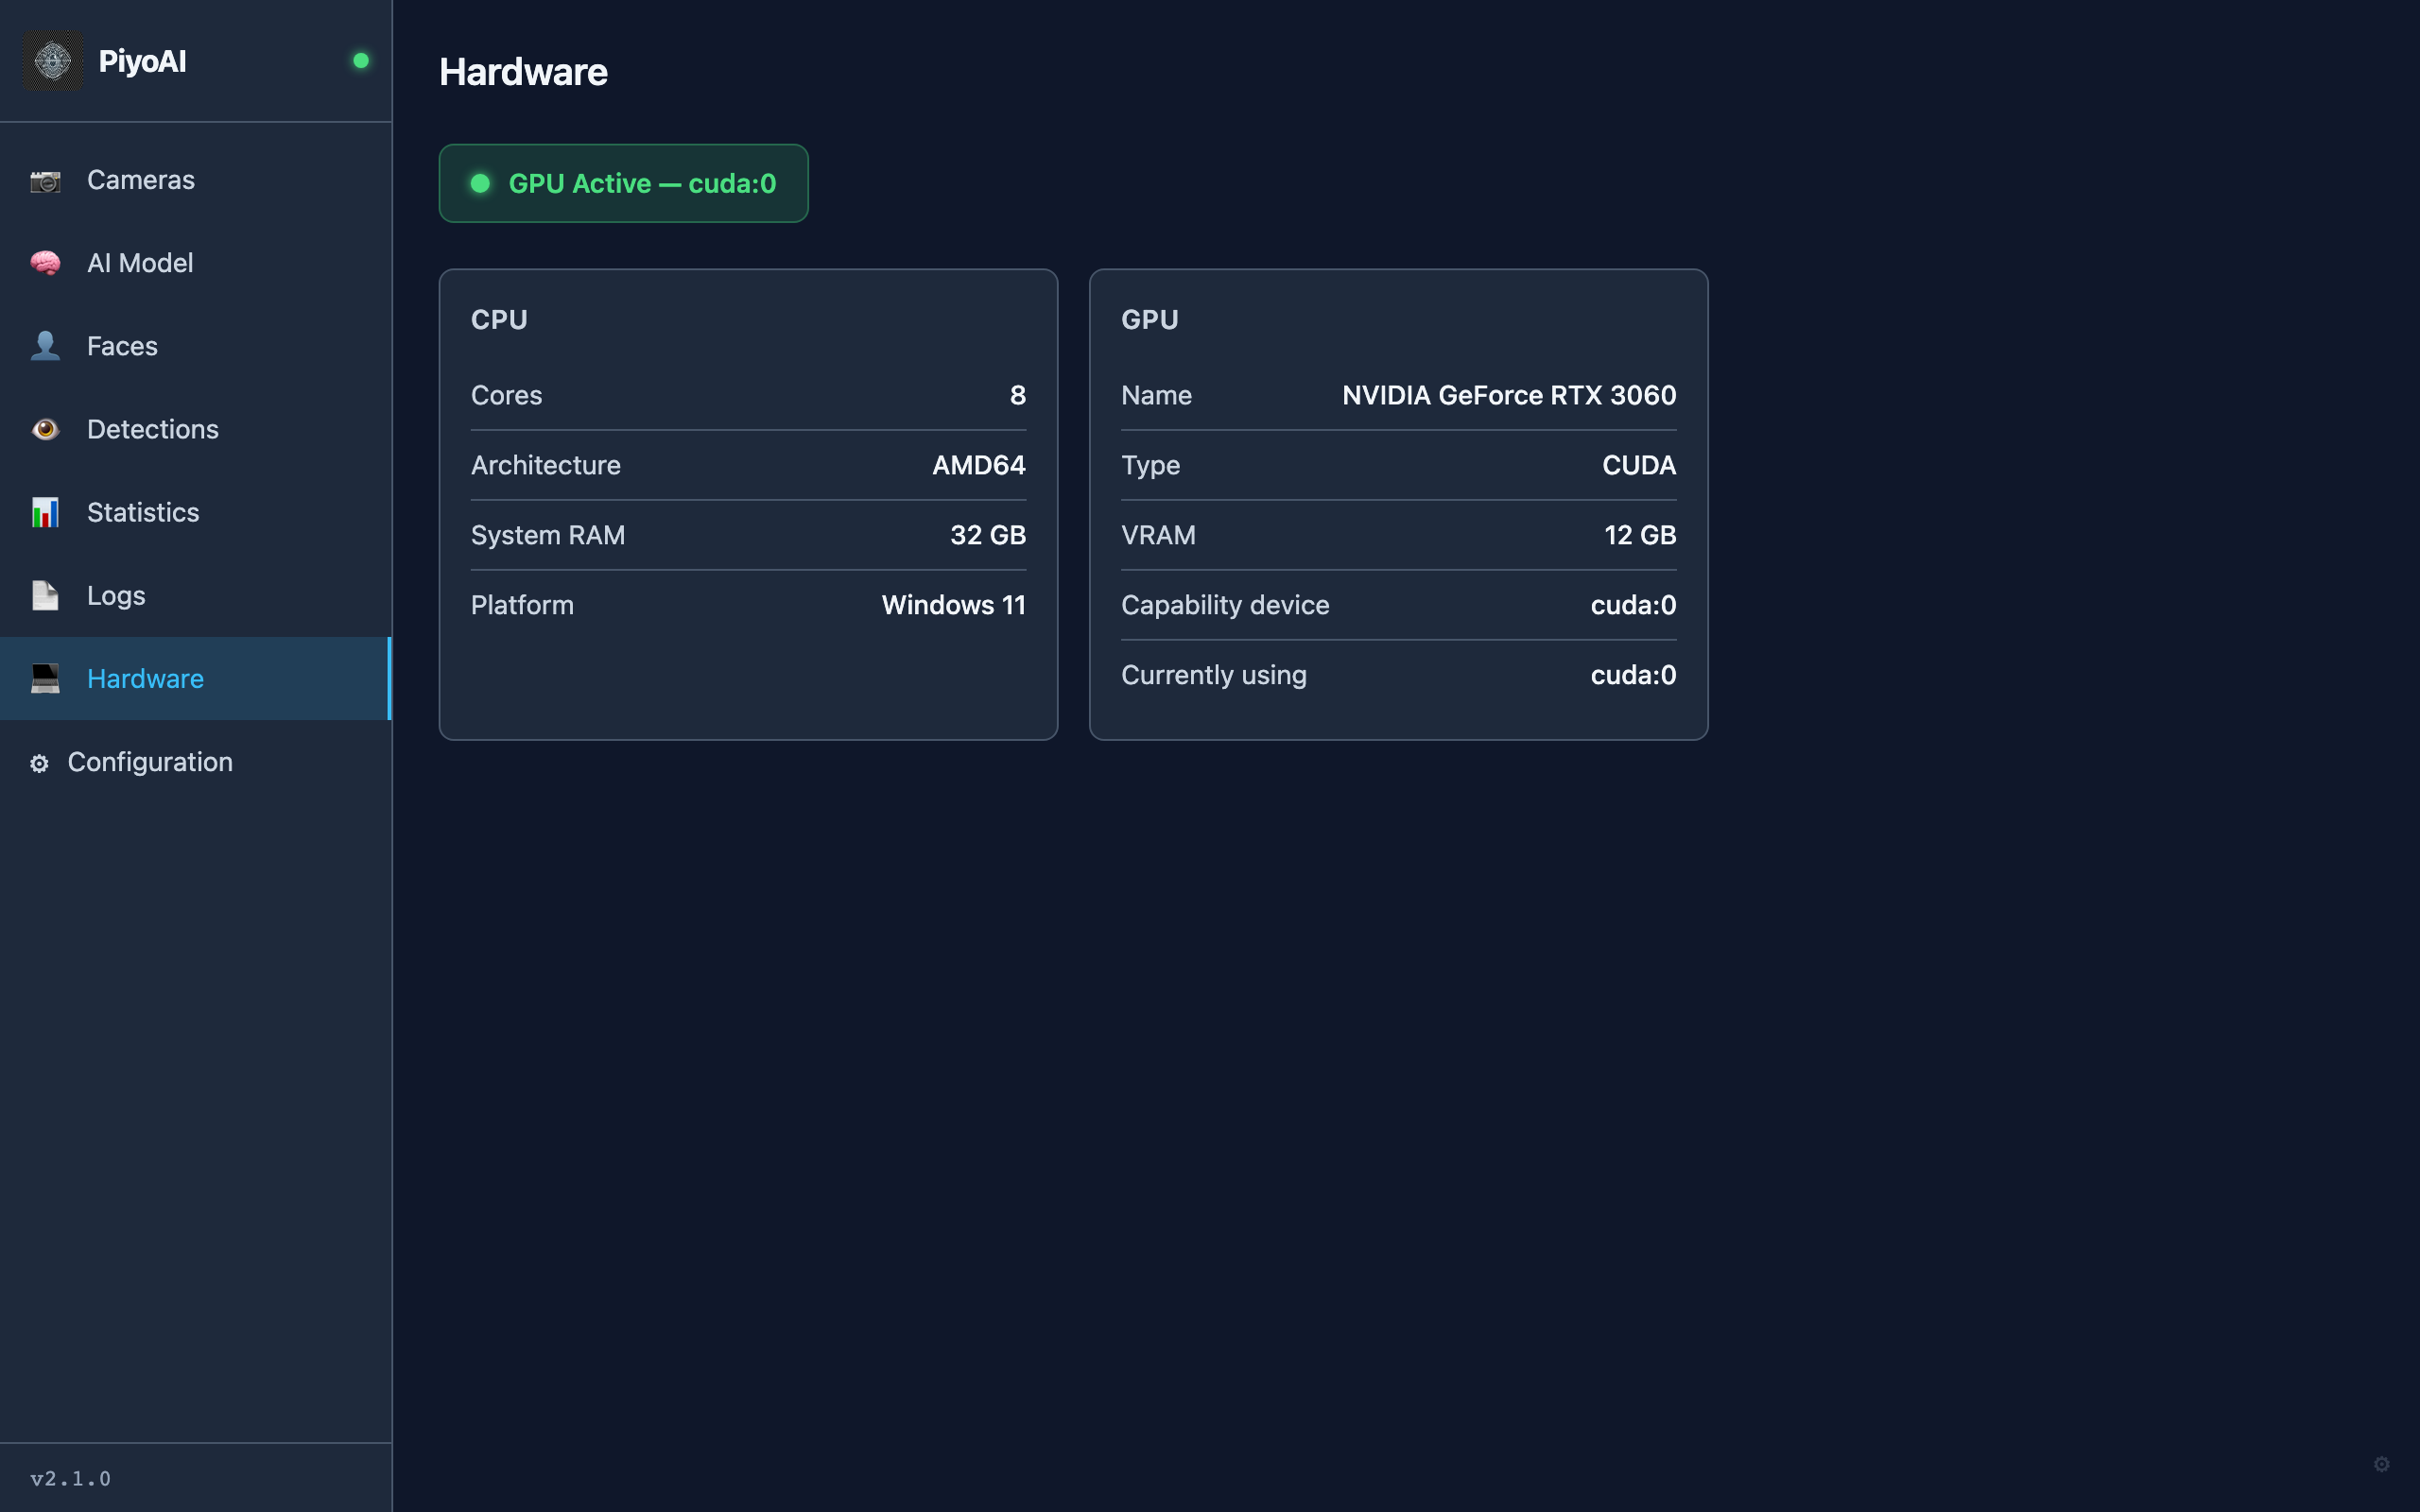
Task: Click the Capability device label
Action: tap(1225, 605)
